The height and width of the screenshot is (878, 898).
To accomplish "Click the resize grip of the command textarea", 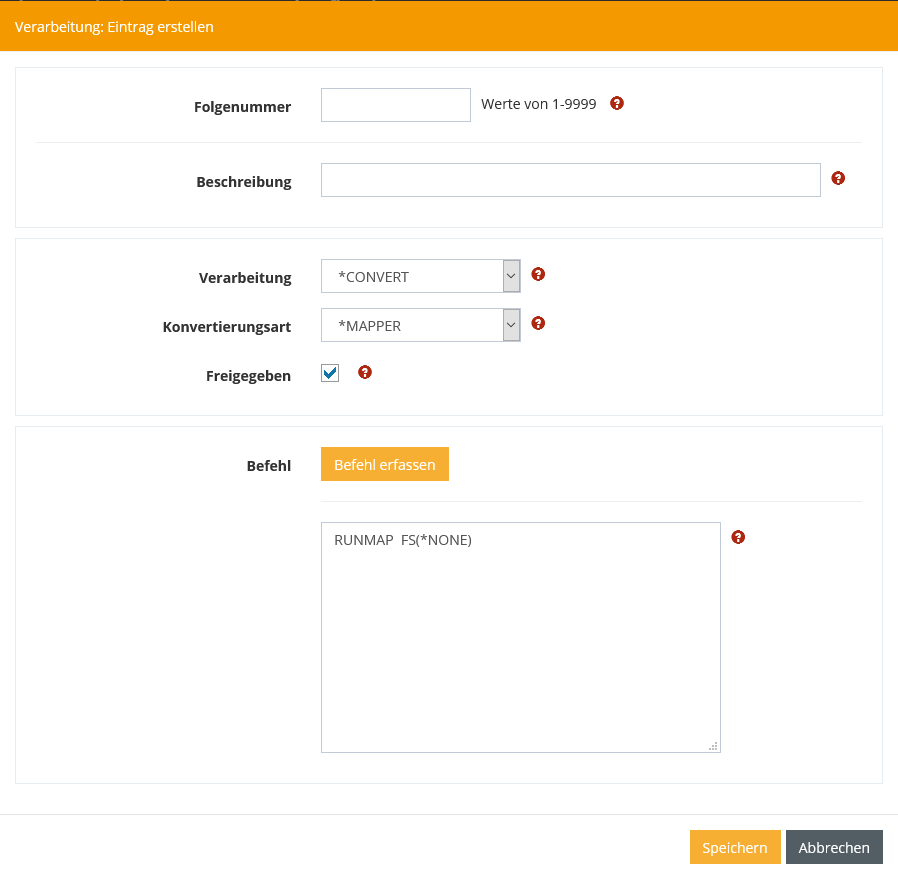I will [713, 745].
